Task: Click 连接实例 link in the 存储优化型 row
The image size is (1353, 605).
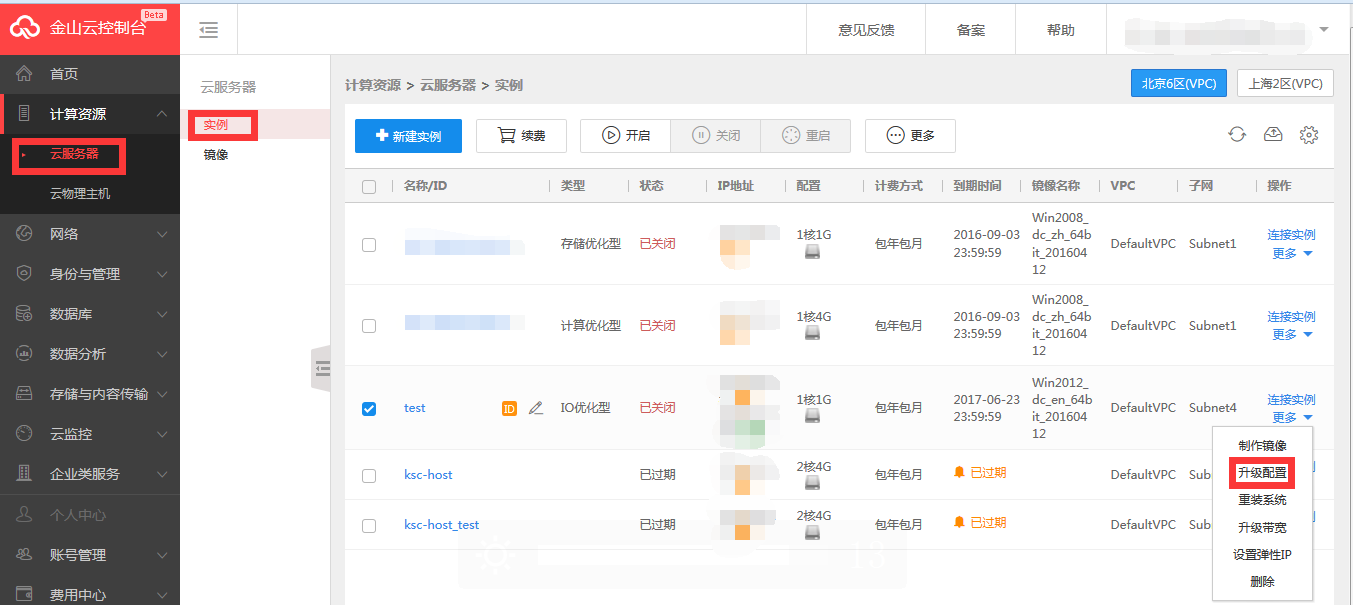Action: point(1291,235)
